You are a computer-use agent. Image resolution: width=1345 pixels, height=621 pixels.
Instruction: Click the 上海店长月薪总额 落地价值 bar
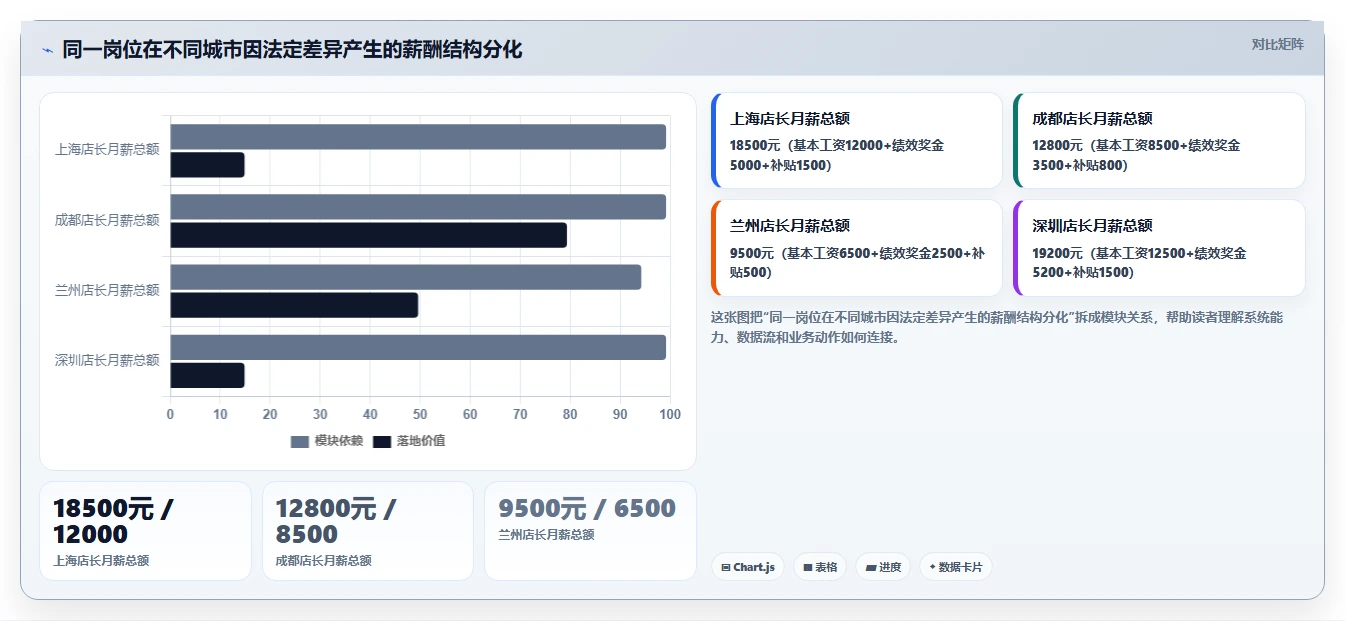[207, 165]
